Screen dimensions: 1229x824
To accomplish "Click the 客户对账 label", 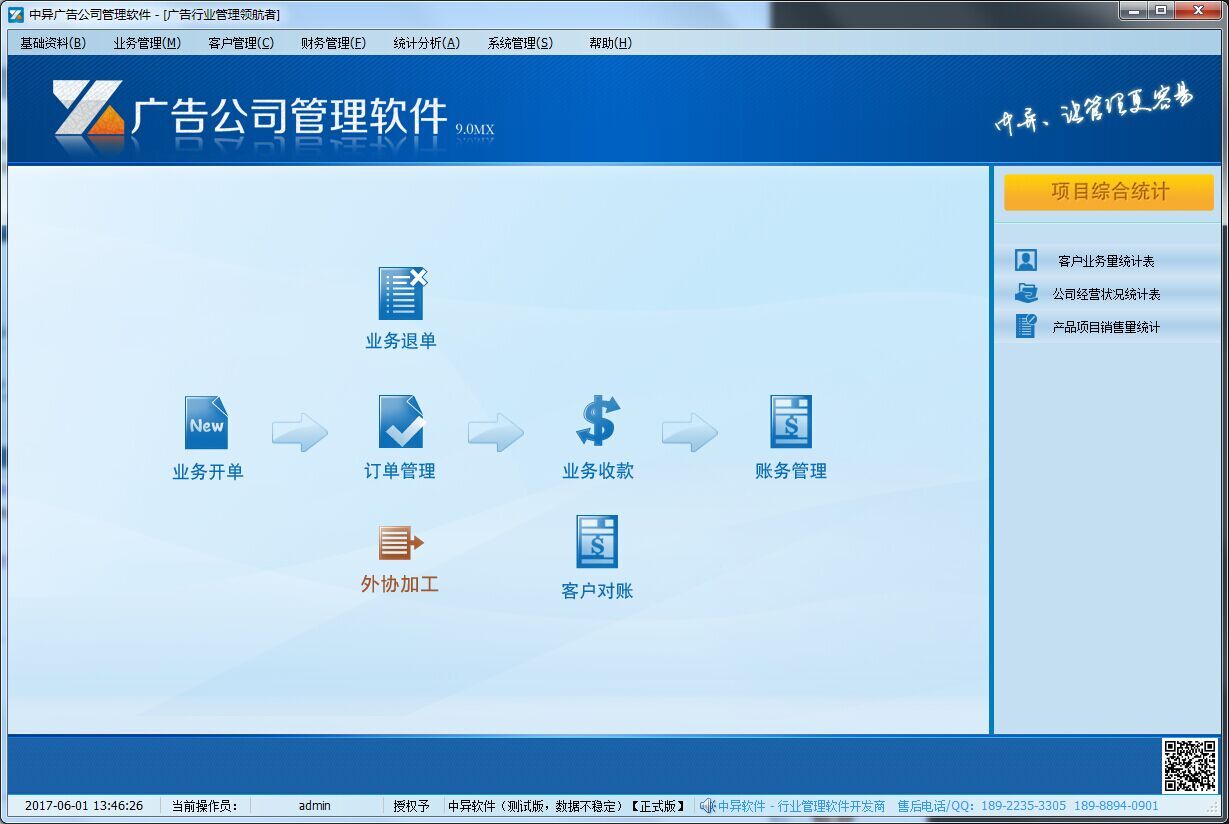I will pos(597,591).
